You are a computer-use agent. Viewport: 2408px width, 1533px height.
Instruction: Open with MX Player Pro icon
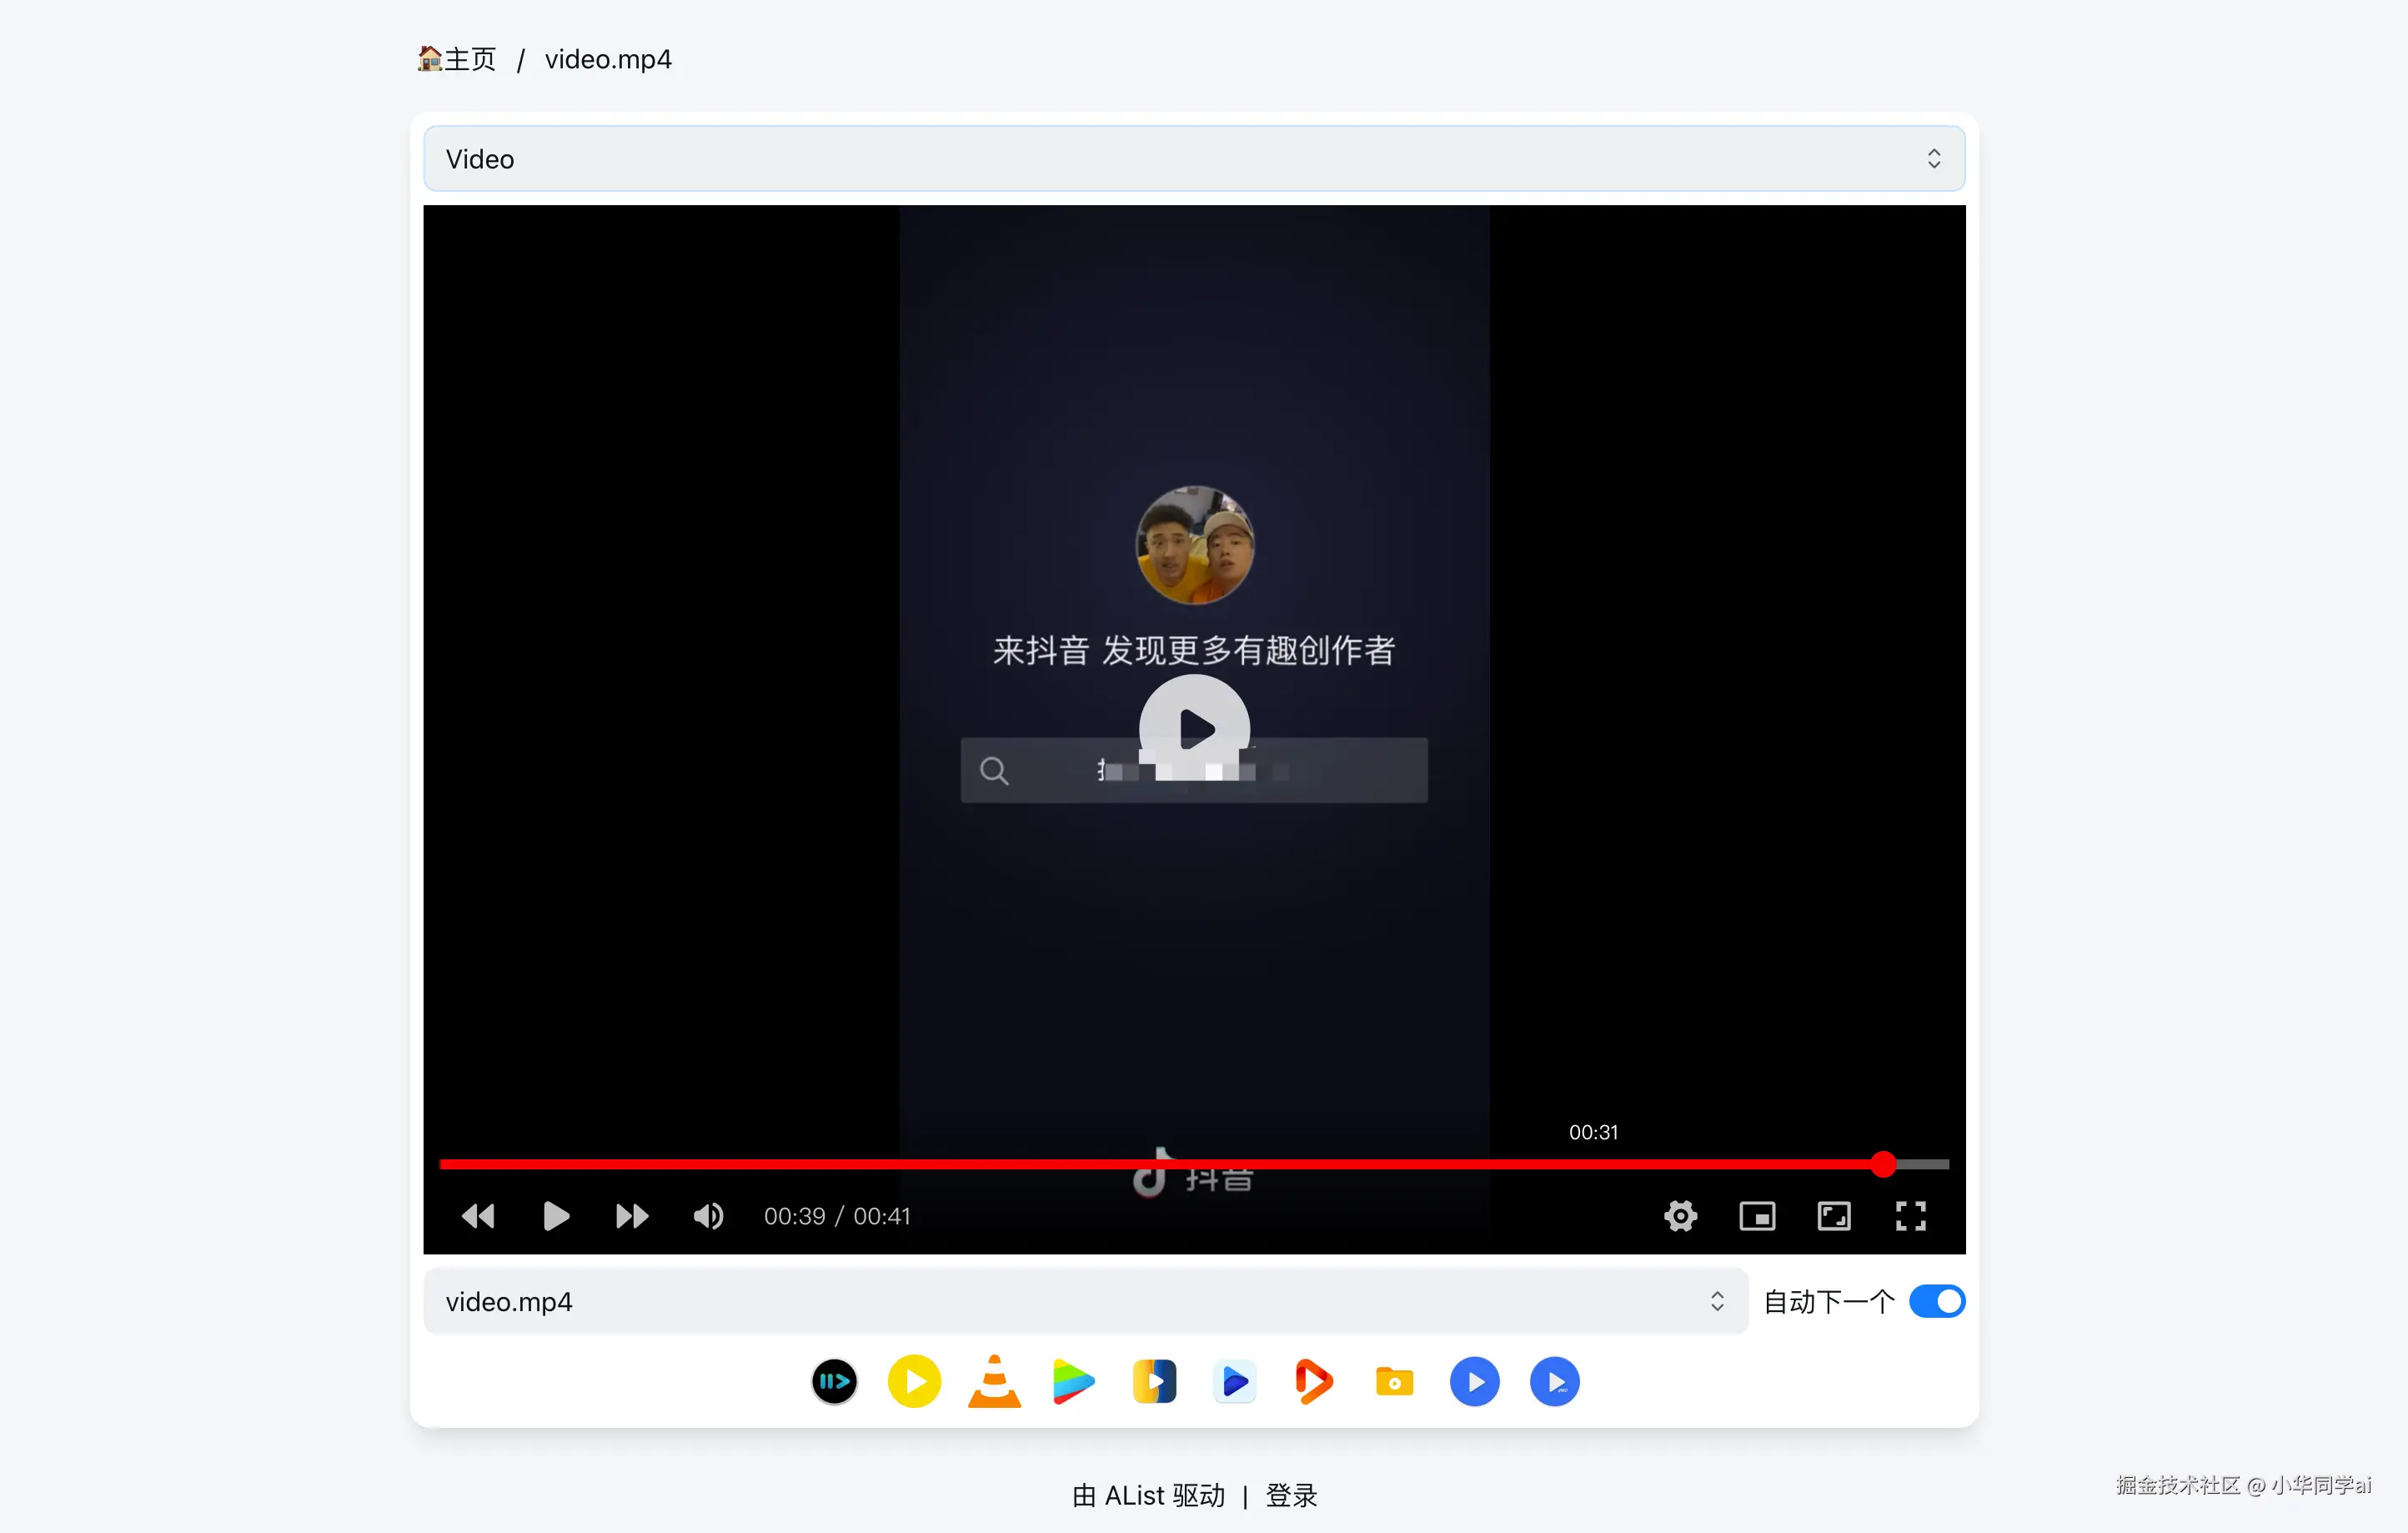point(1555,1382)
